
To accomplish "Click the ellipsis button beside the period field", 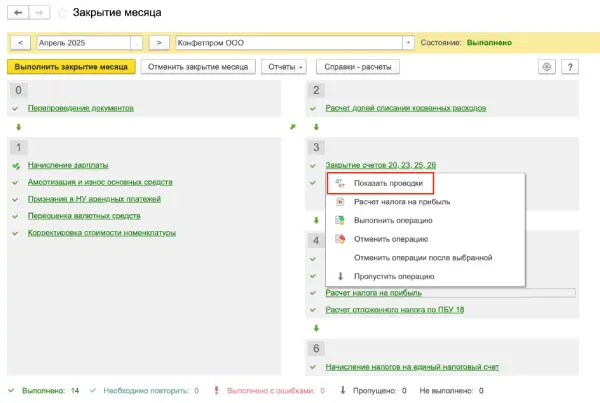I will click(137, 43).
